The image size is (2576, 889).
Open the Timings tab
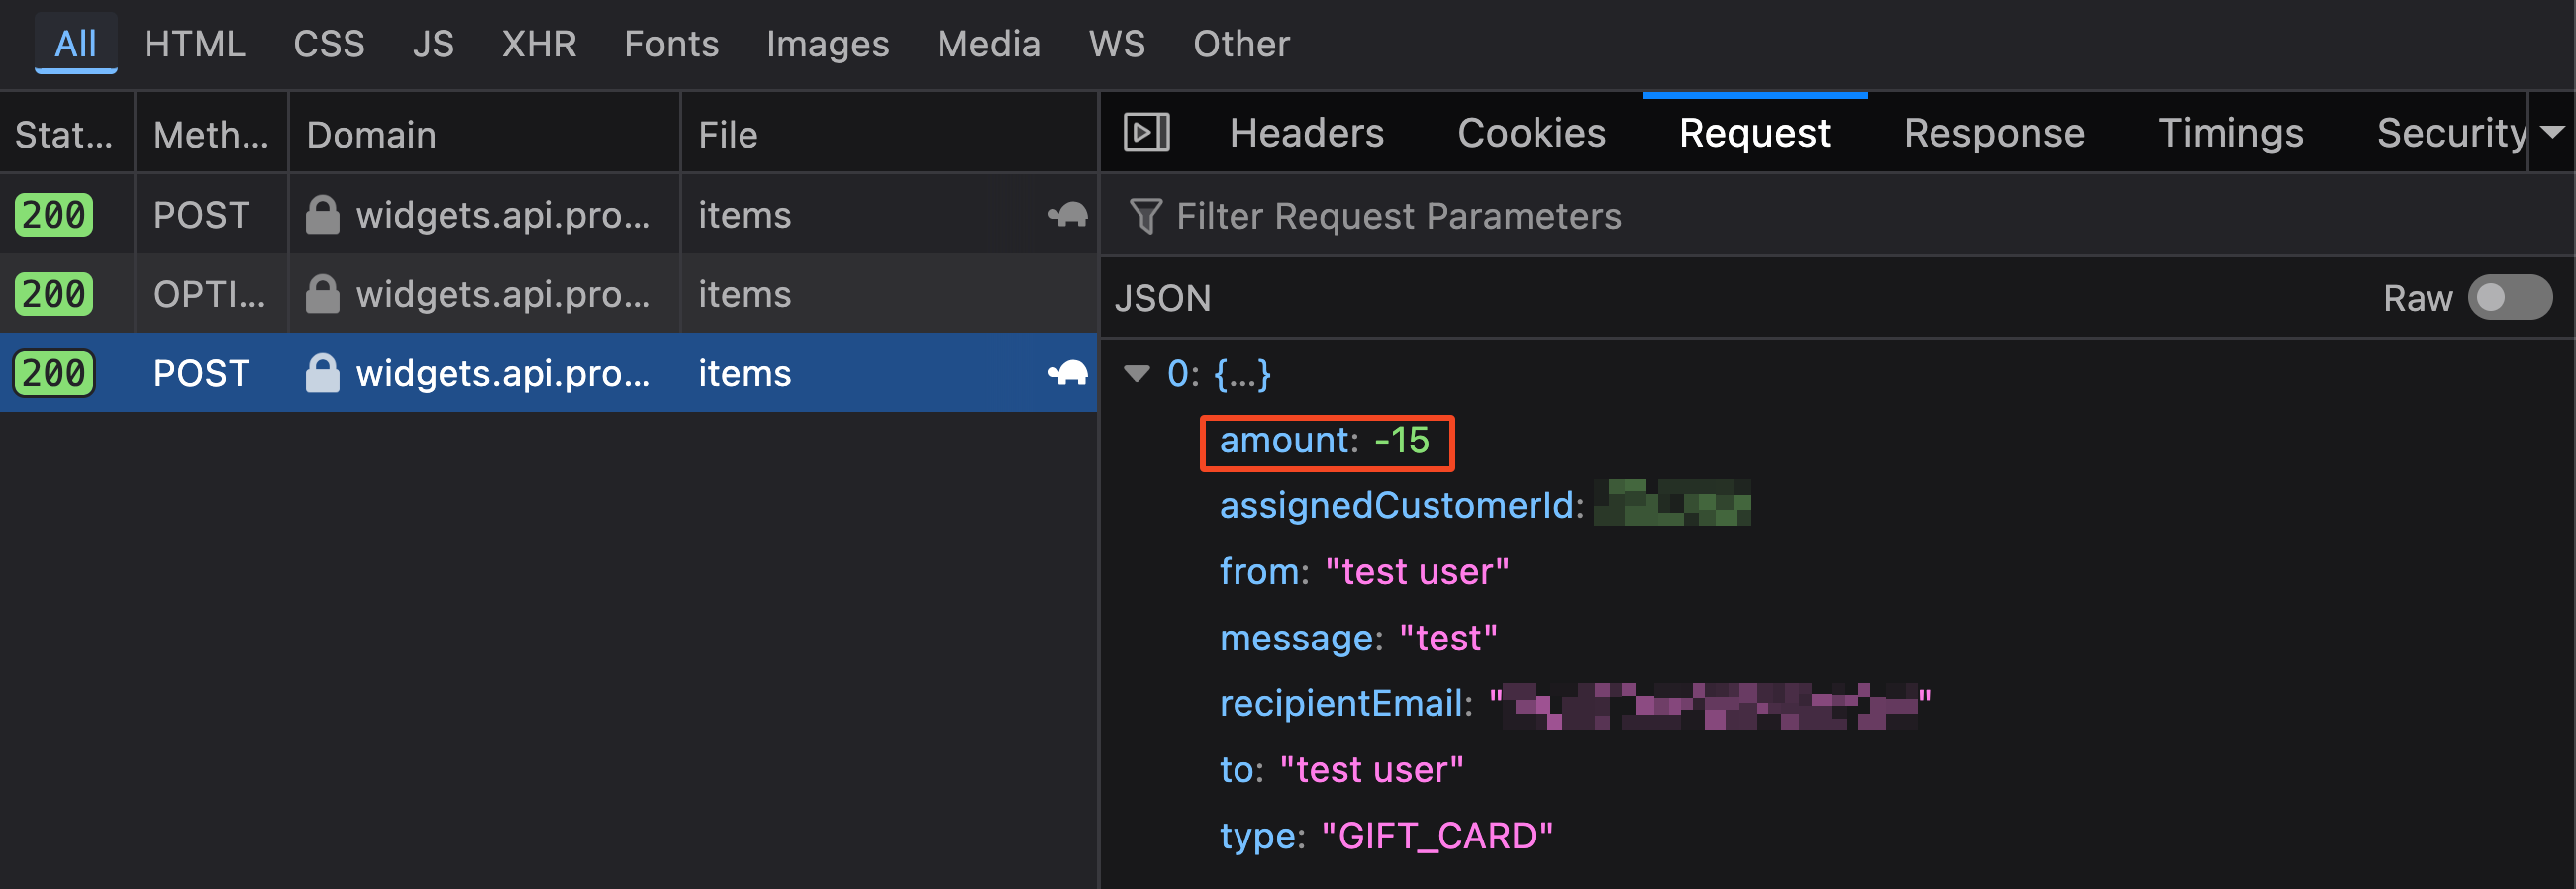click(x=2230, y=133)
